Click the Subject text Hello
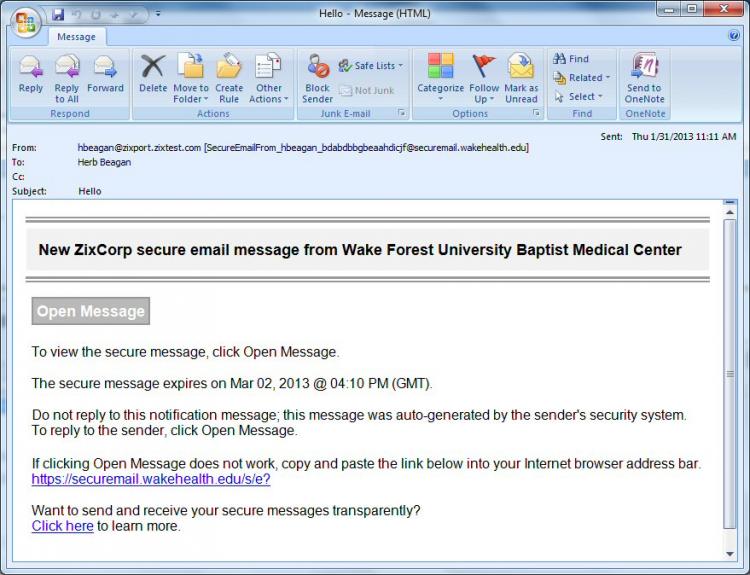750x575 pixels. tap(90, 191)
